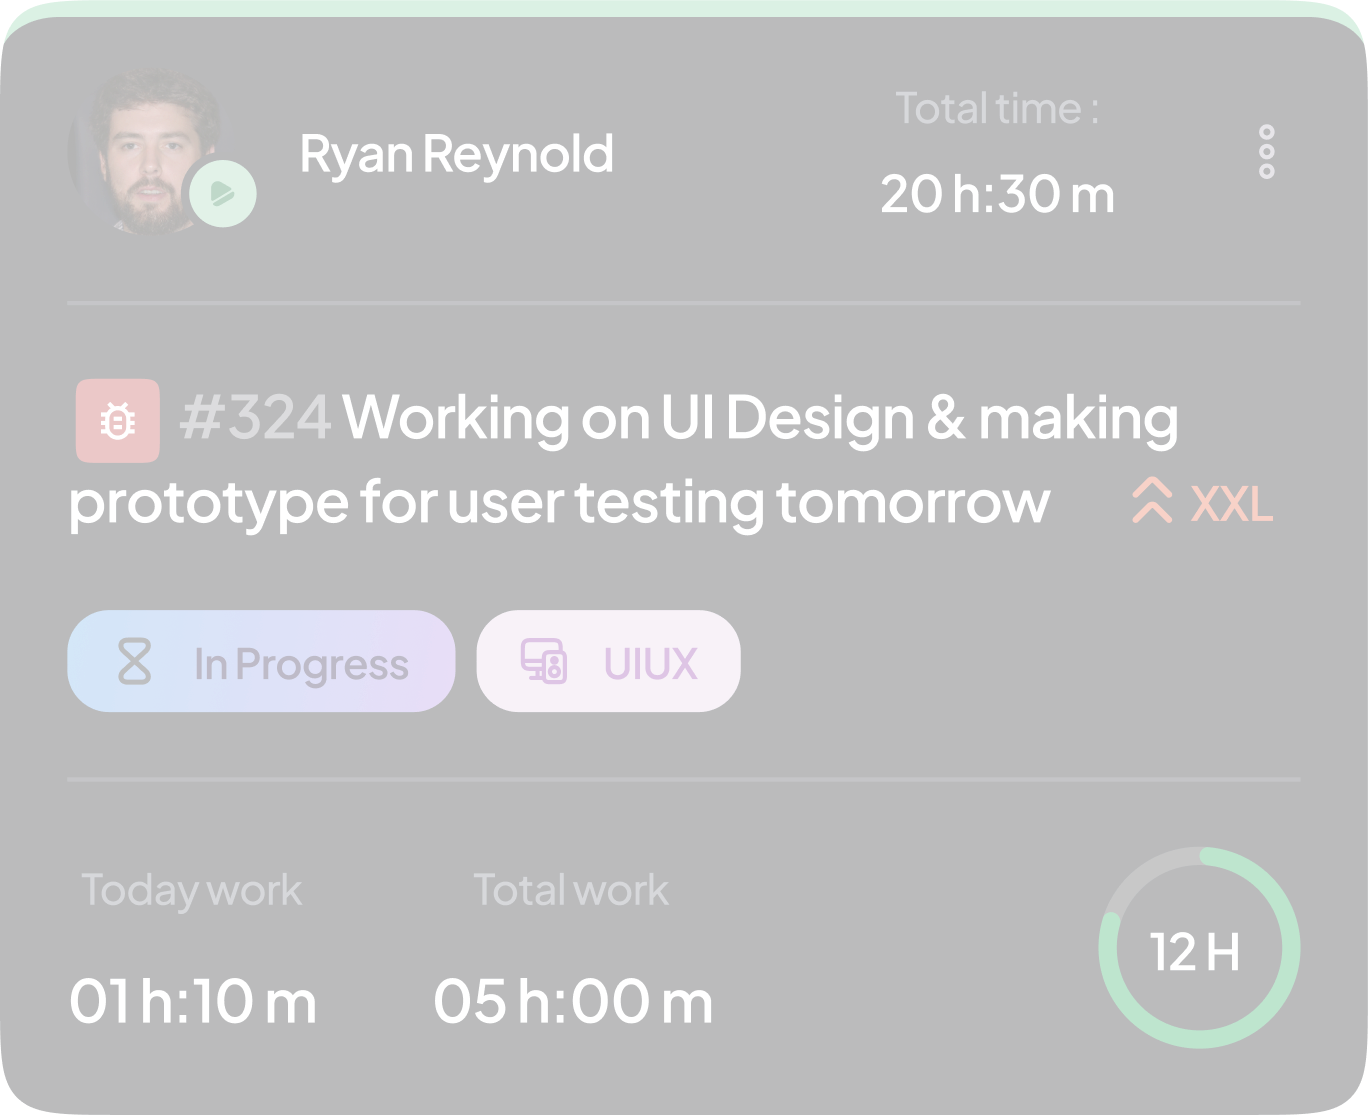Click the Total work label
The width and height of the screenshot is (1368, 1115).
click(x=571, y=889)
